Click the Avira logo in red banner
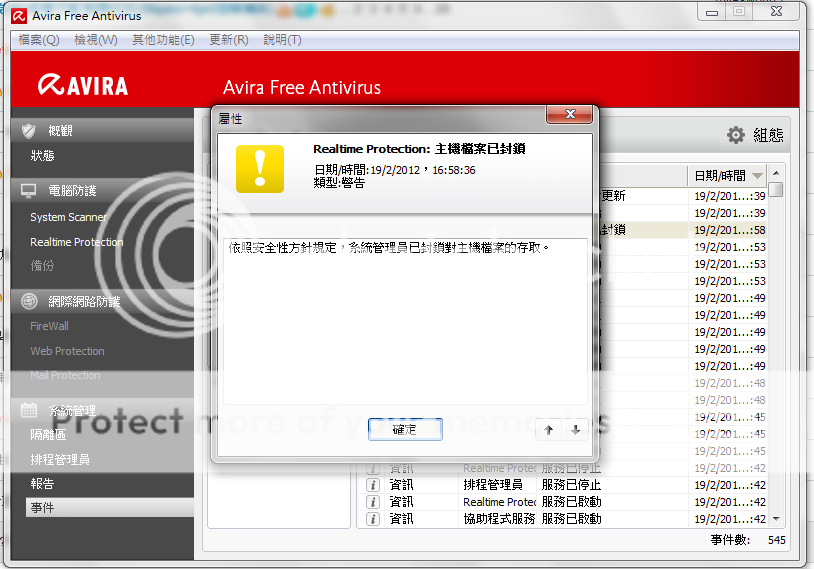814x569 pixels. pos(83,85)
